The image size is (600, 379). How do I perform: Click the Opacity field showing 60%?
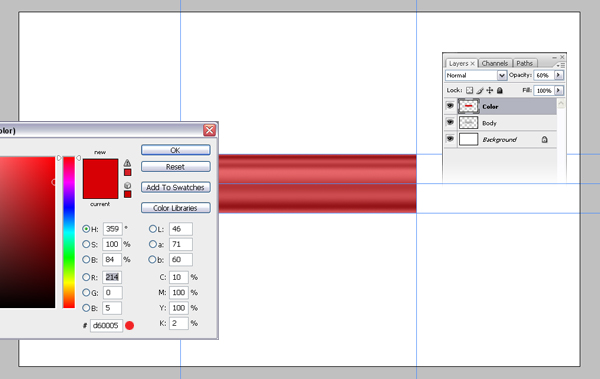[544, 75]
